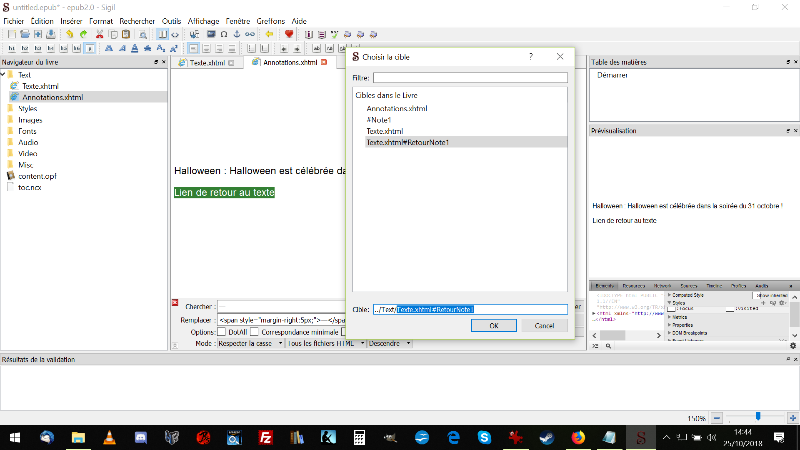Open the Outils menu
Screen dimensions: 800x450
(171, 20)
